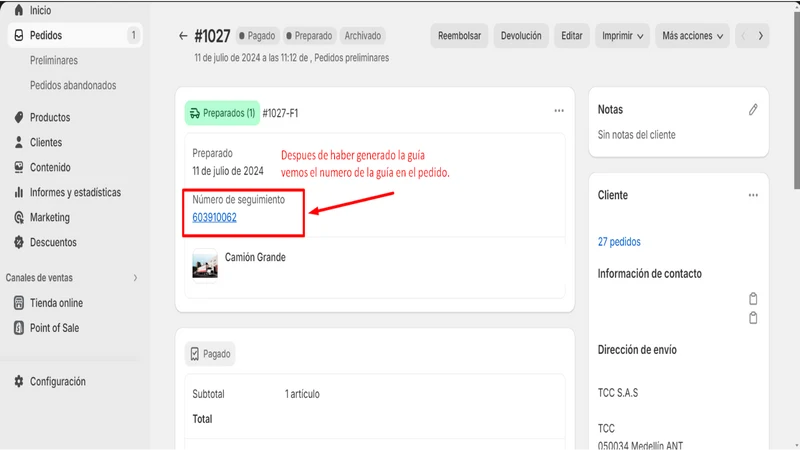The height and width of the screenshot is (450, 800).
Task: Go to next order with right arrow
Action: (761, 36)
